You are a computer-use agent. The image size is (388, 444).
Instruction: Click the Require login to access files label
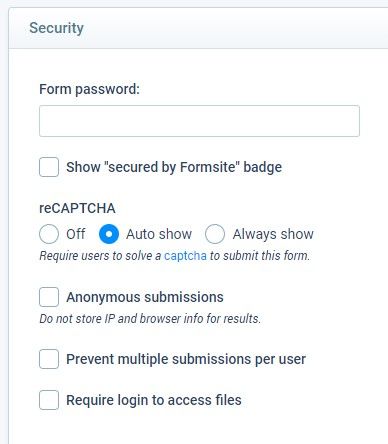[x=154, y=400]
